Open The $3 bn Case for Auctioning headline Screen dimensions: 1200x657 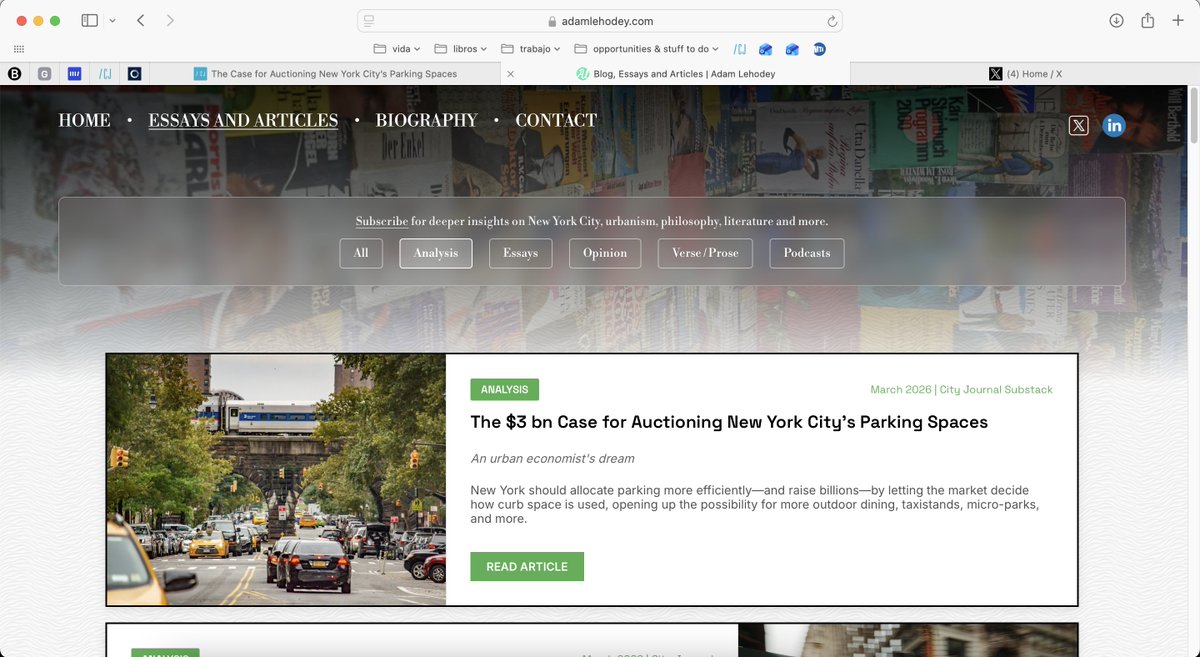click(x=729, y=422)
